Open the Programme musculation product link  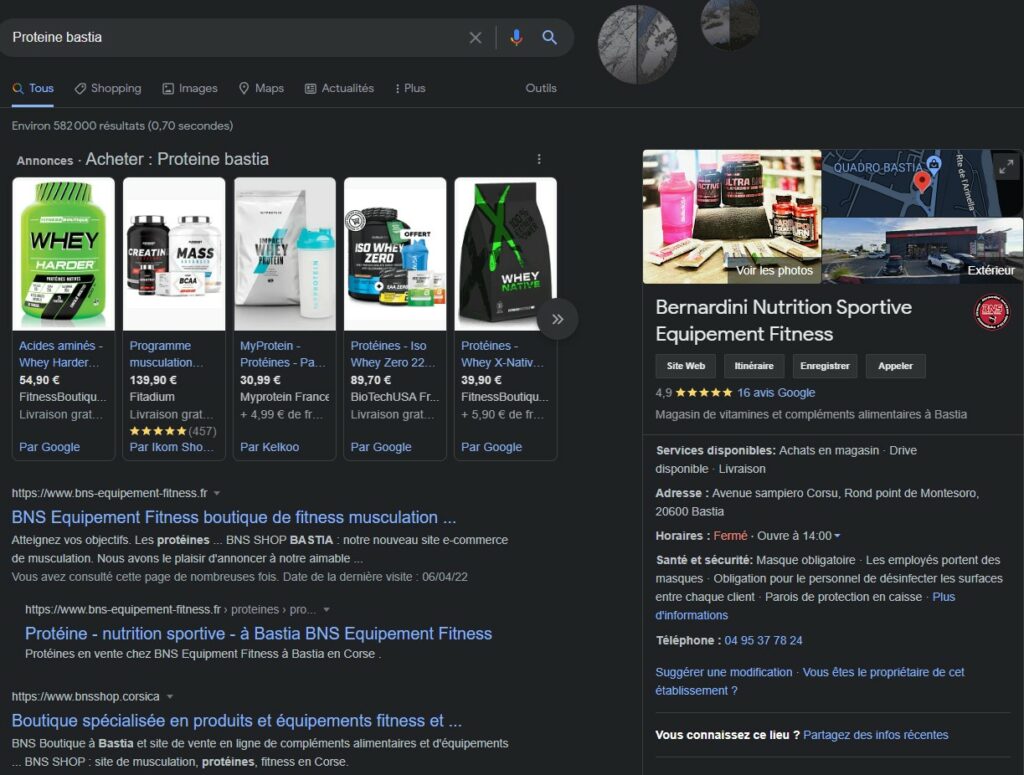[x=167, y=354]
